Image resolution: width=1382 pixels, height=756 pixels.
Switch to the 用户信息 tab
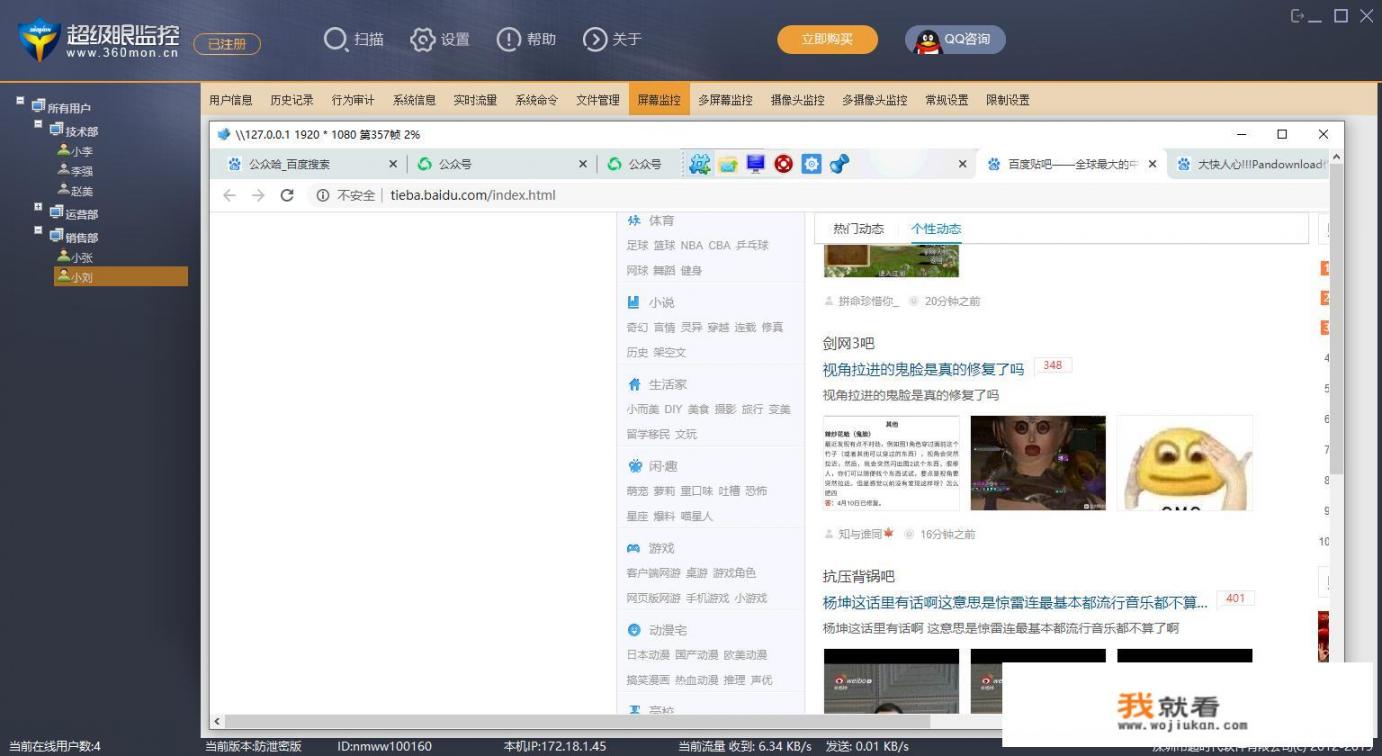coord(231,100)
